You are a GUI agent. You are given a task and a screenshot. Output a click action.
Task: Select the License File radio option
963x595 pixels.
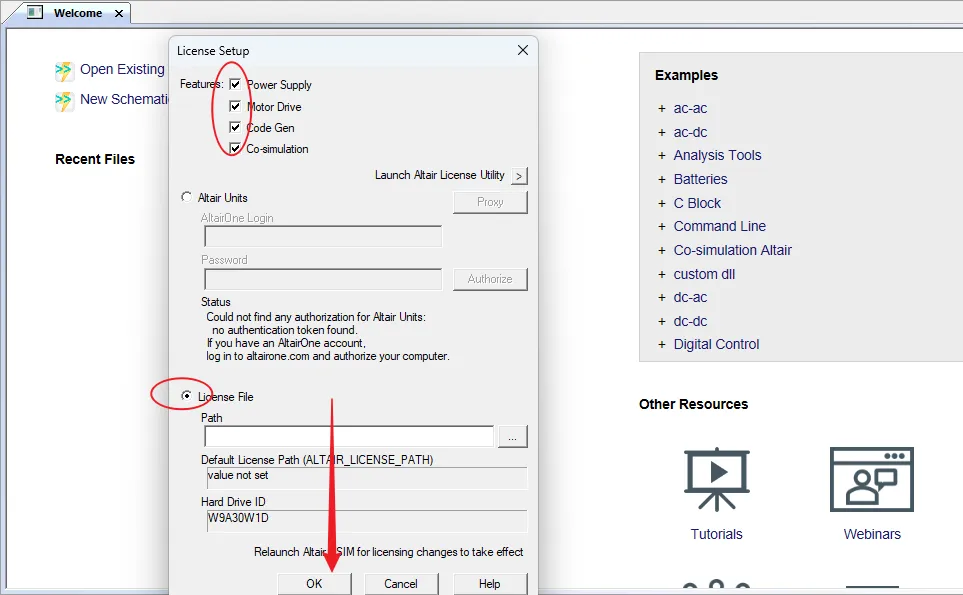coord(186,396)
